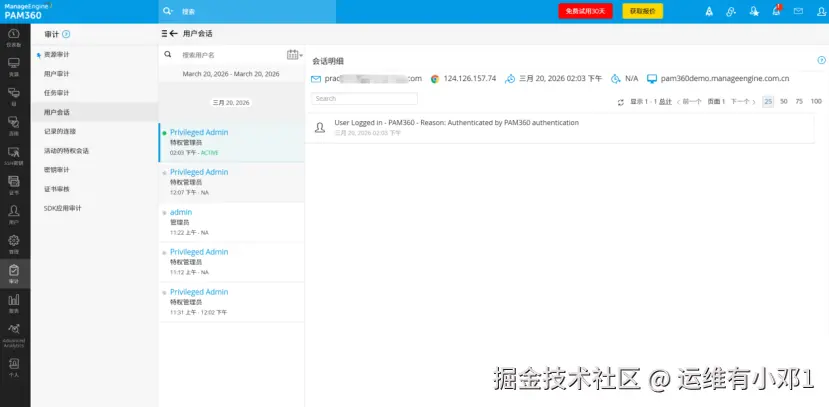This screenshot has height=407, width=829.
Task: Set page size to 75
Action: (799, 101)
